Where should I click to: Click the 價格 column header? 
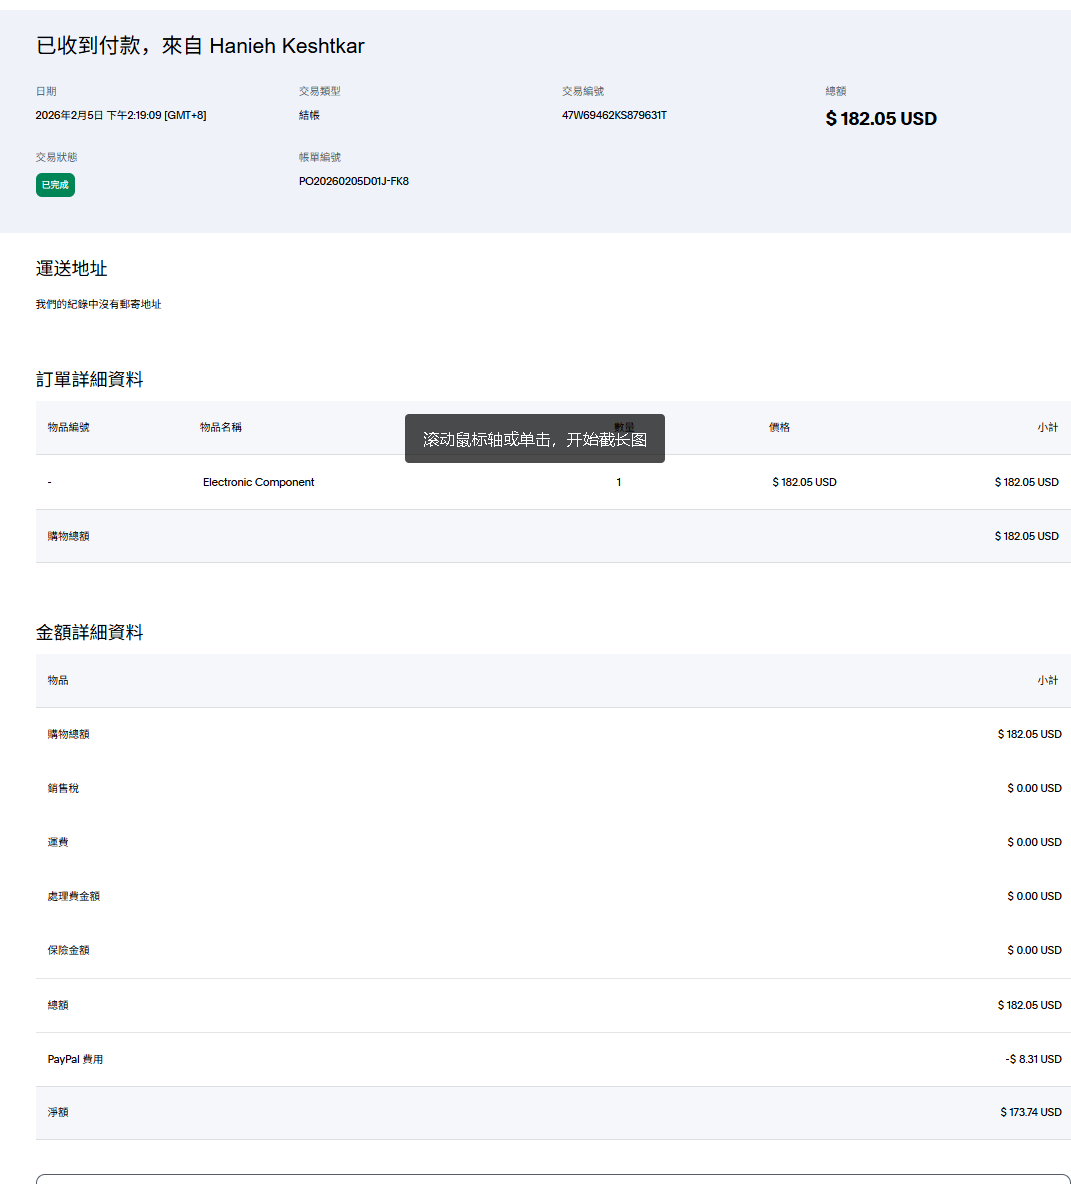pos(779,427)
